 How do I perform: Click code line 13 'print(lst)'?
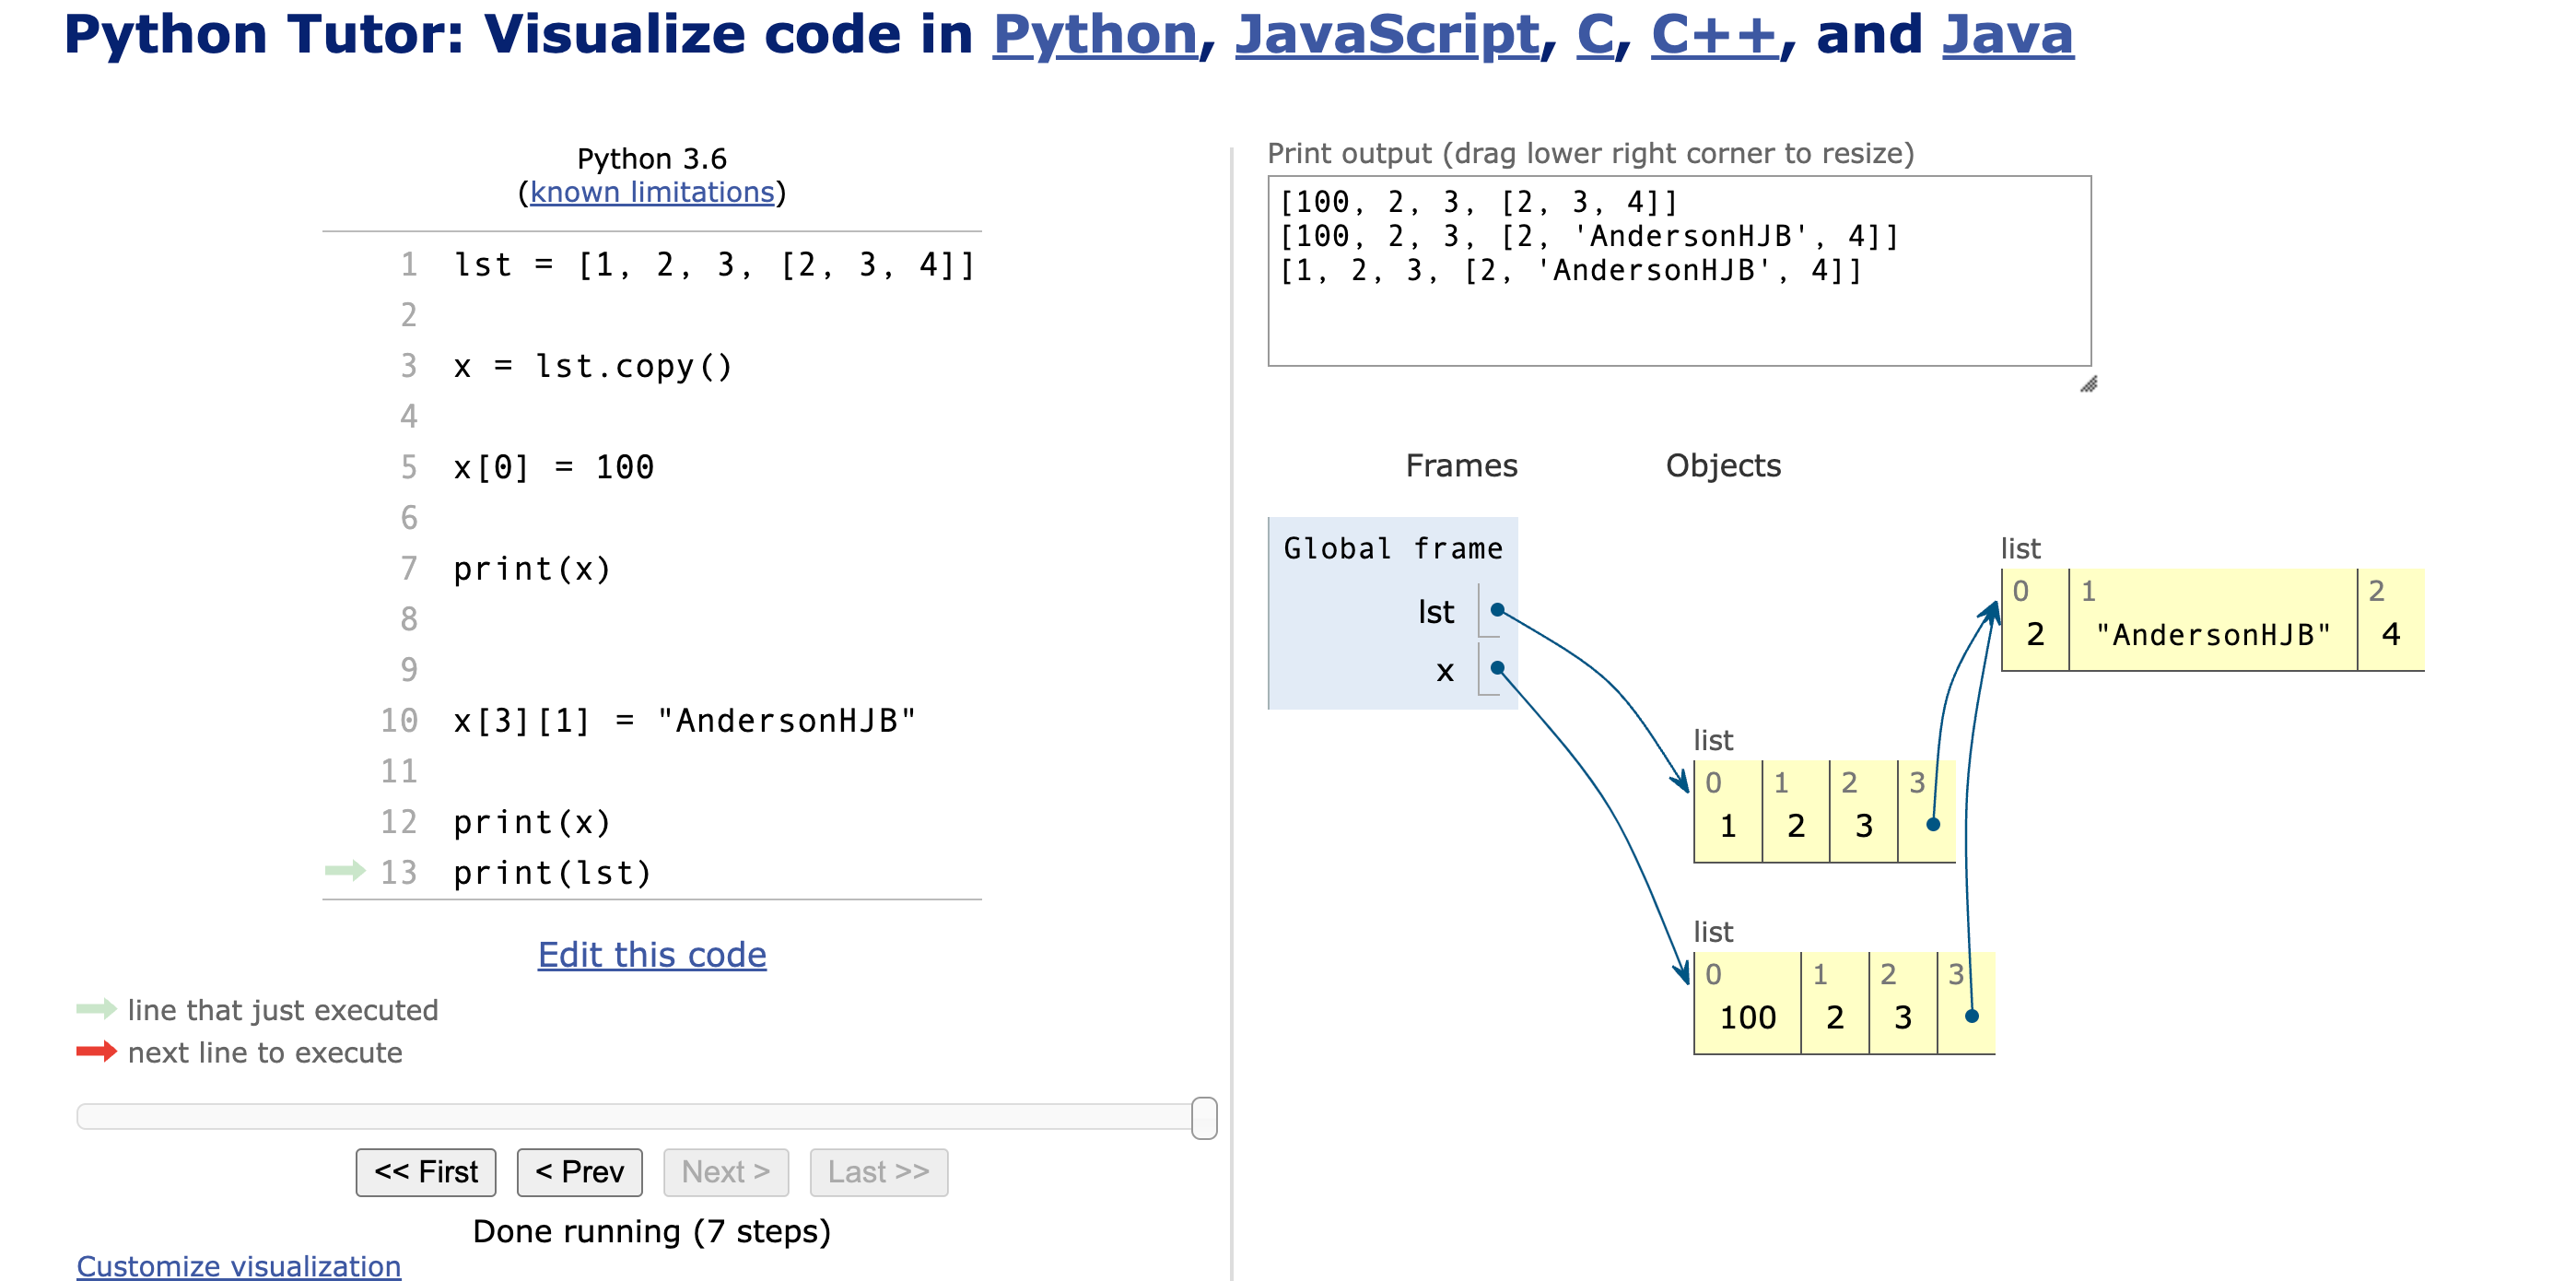point(552,873)
